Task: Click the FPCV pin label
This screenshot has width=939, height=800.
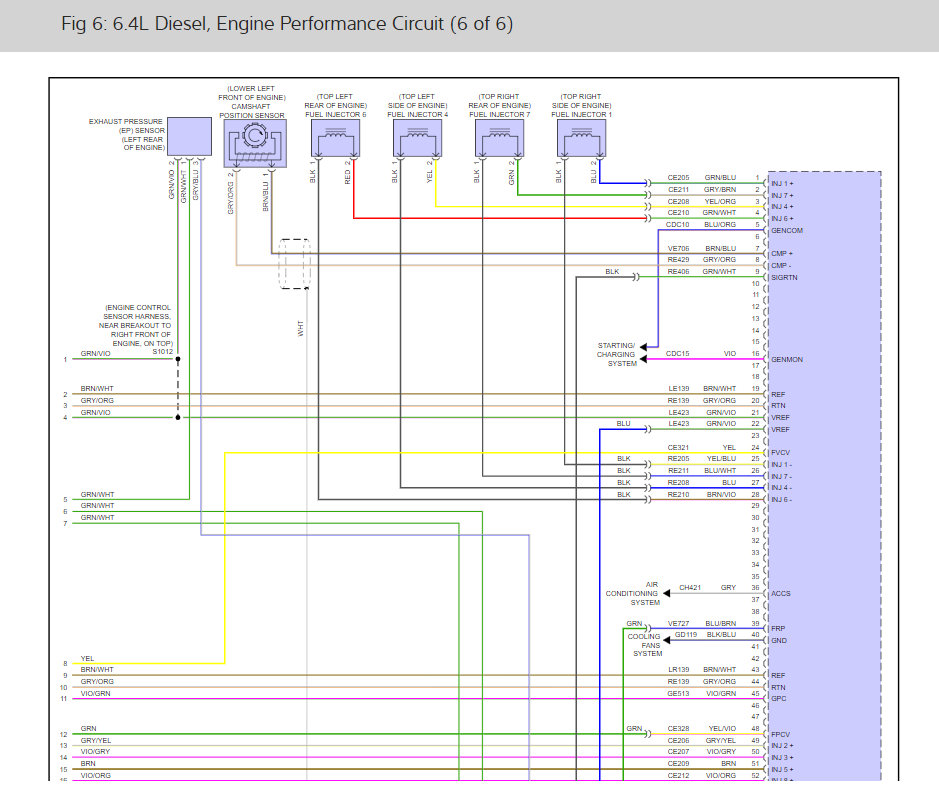Action: click(x=780, y=734)
